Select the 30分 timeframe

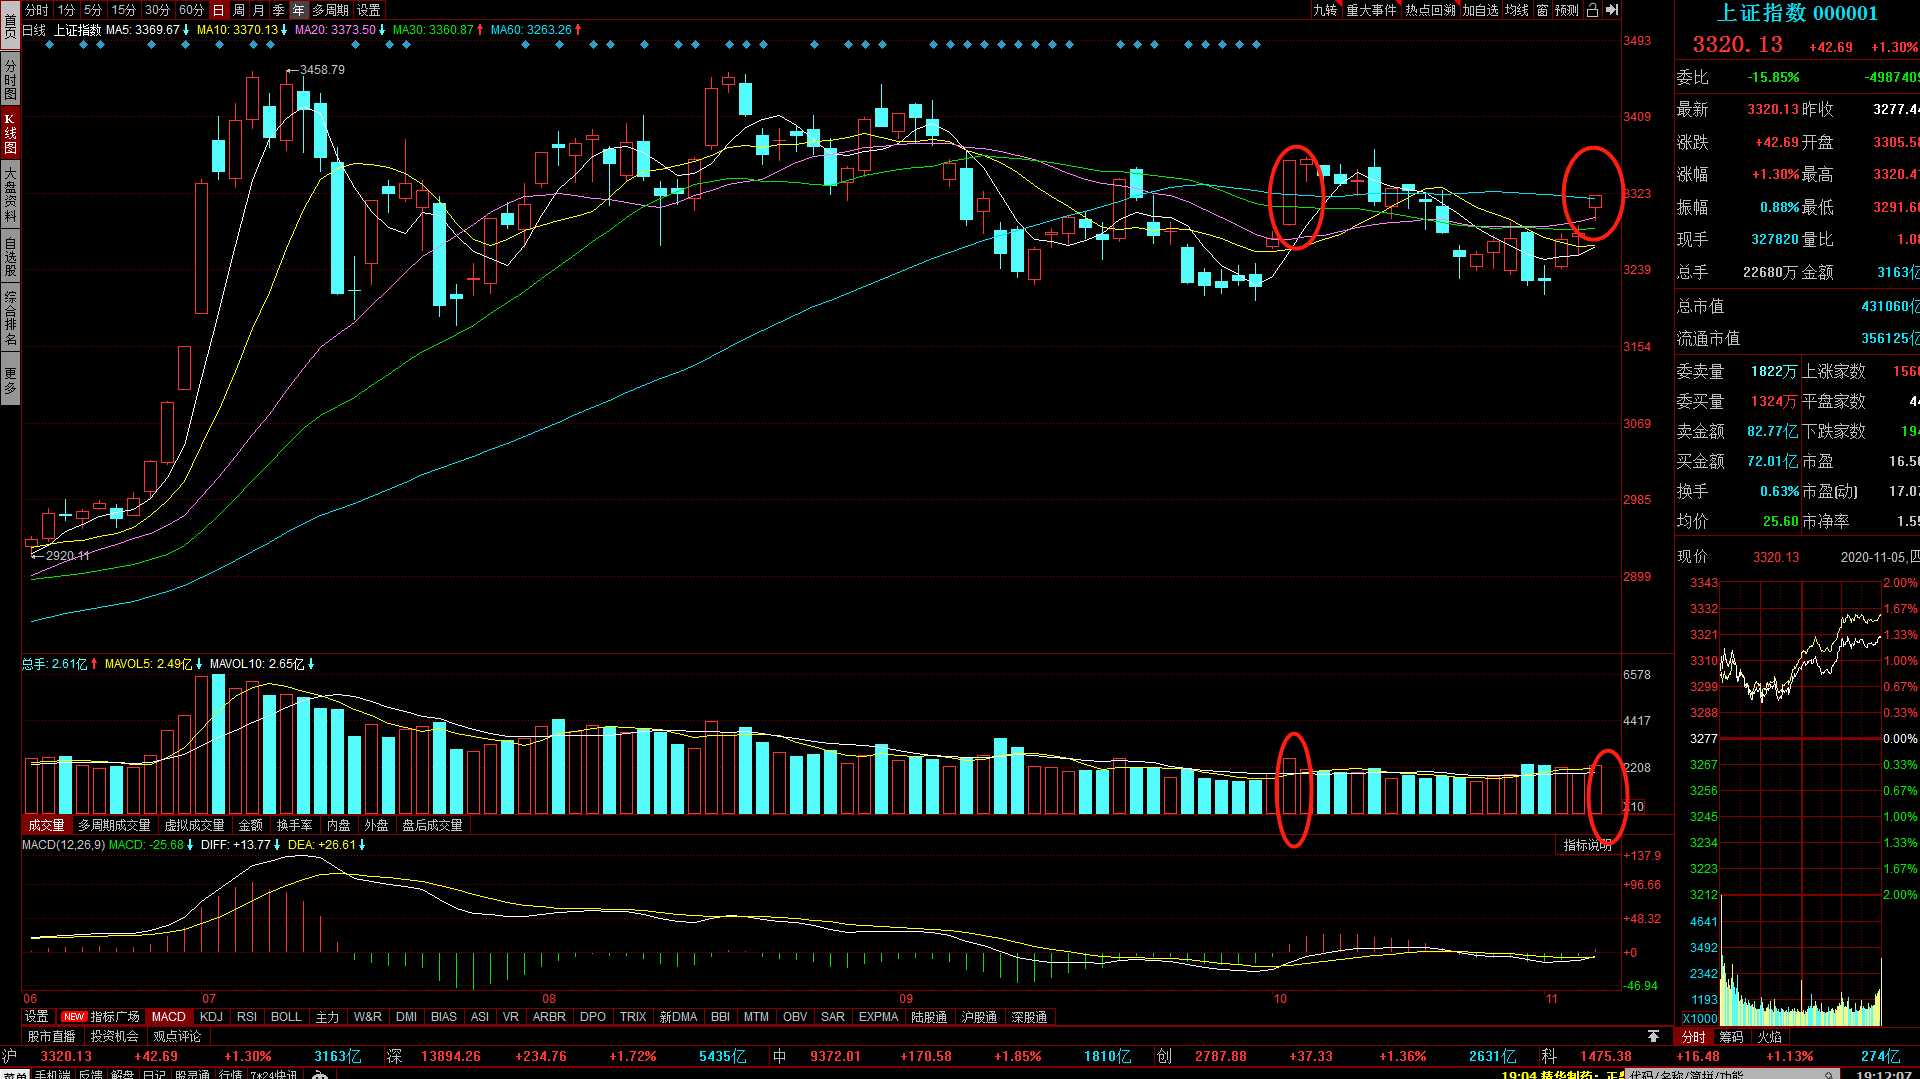click(x=157, y=10)
